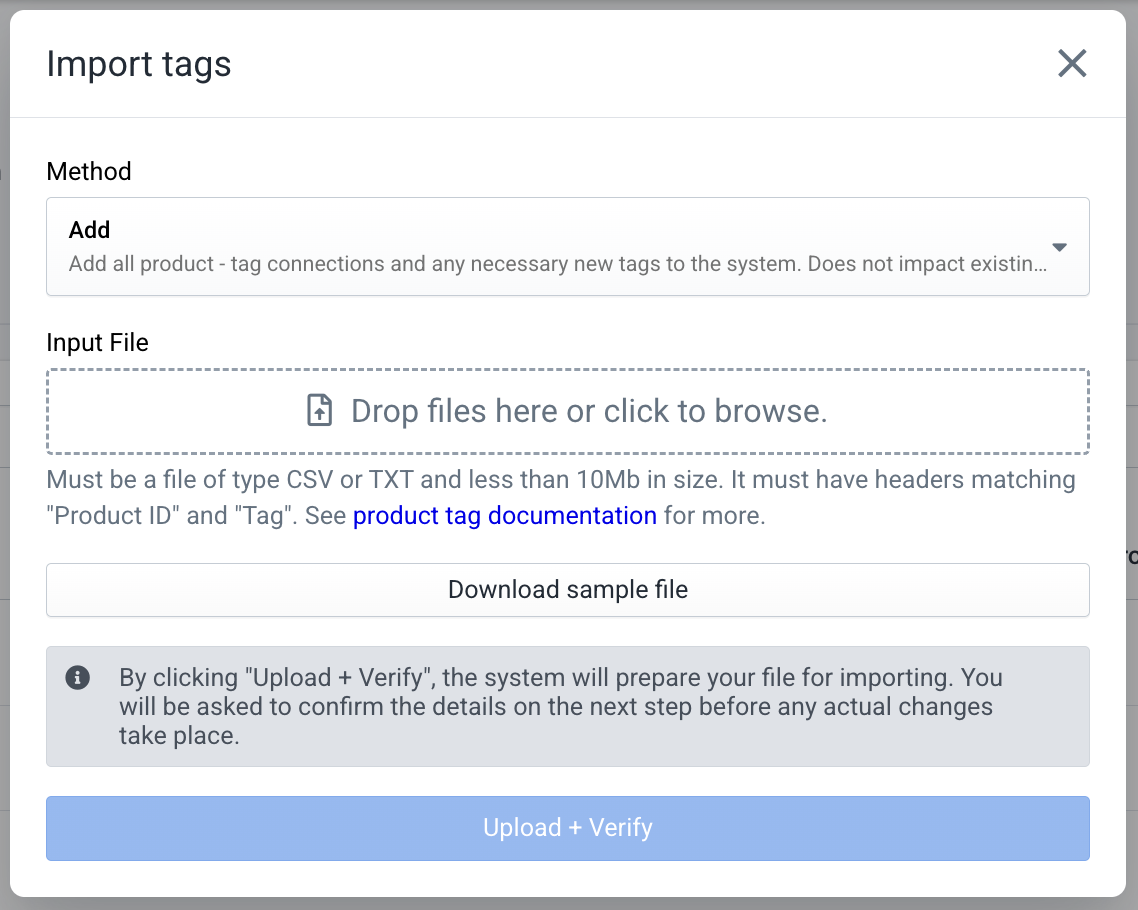
Task: Click the file upload icon in drop zone
Action: [x=318, y=410]
